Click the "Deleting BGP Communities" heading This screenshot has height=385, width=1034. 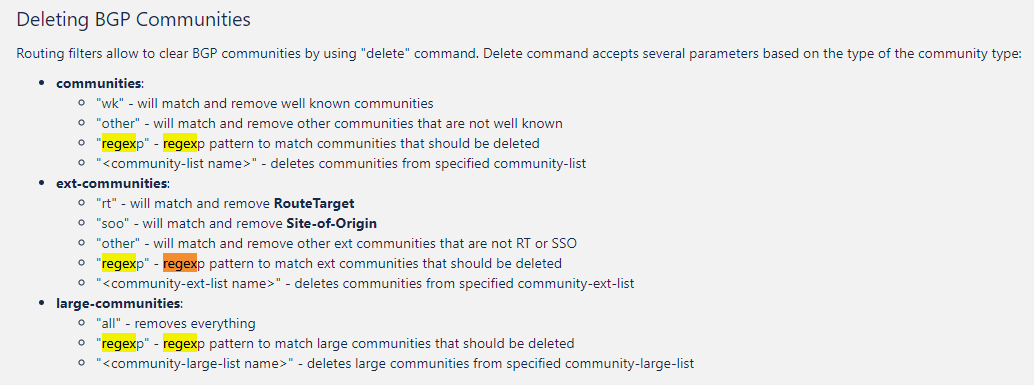pyautogui.click(x=133, y=20)
